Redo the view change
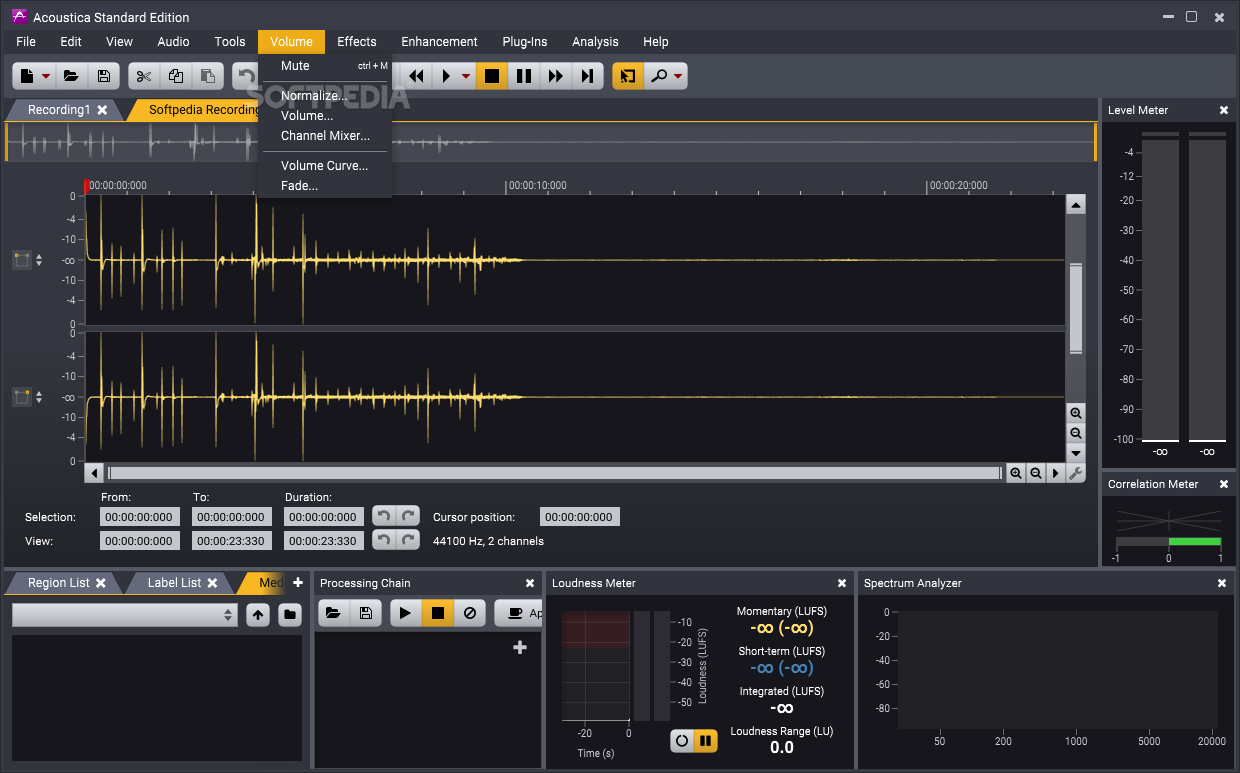The height and width of the screenshot is (773, 1240). point(407,540)
